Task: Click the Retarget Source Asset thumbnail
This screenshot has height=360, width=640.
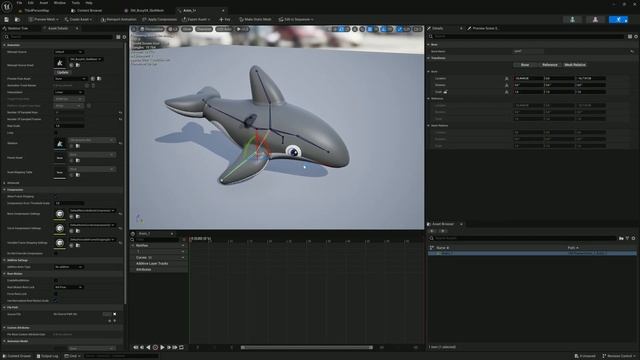Action: [x=60, y=62]
